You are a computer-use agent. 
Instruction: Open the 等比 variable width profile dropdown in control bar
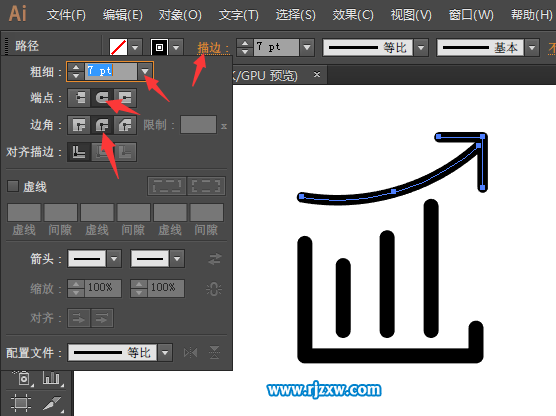coord(421,47)
